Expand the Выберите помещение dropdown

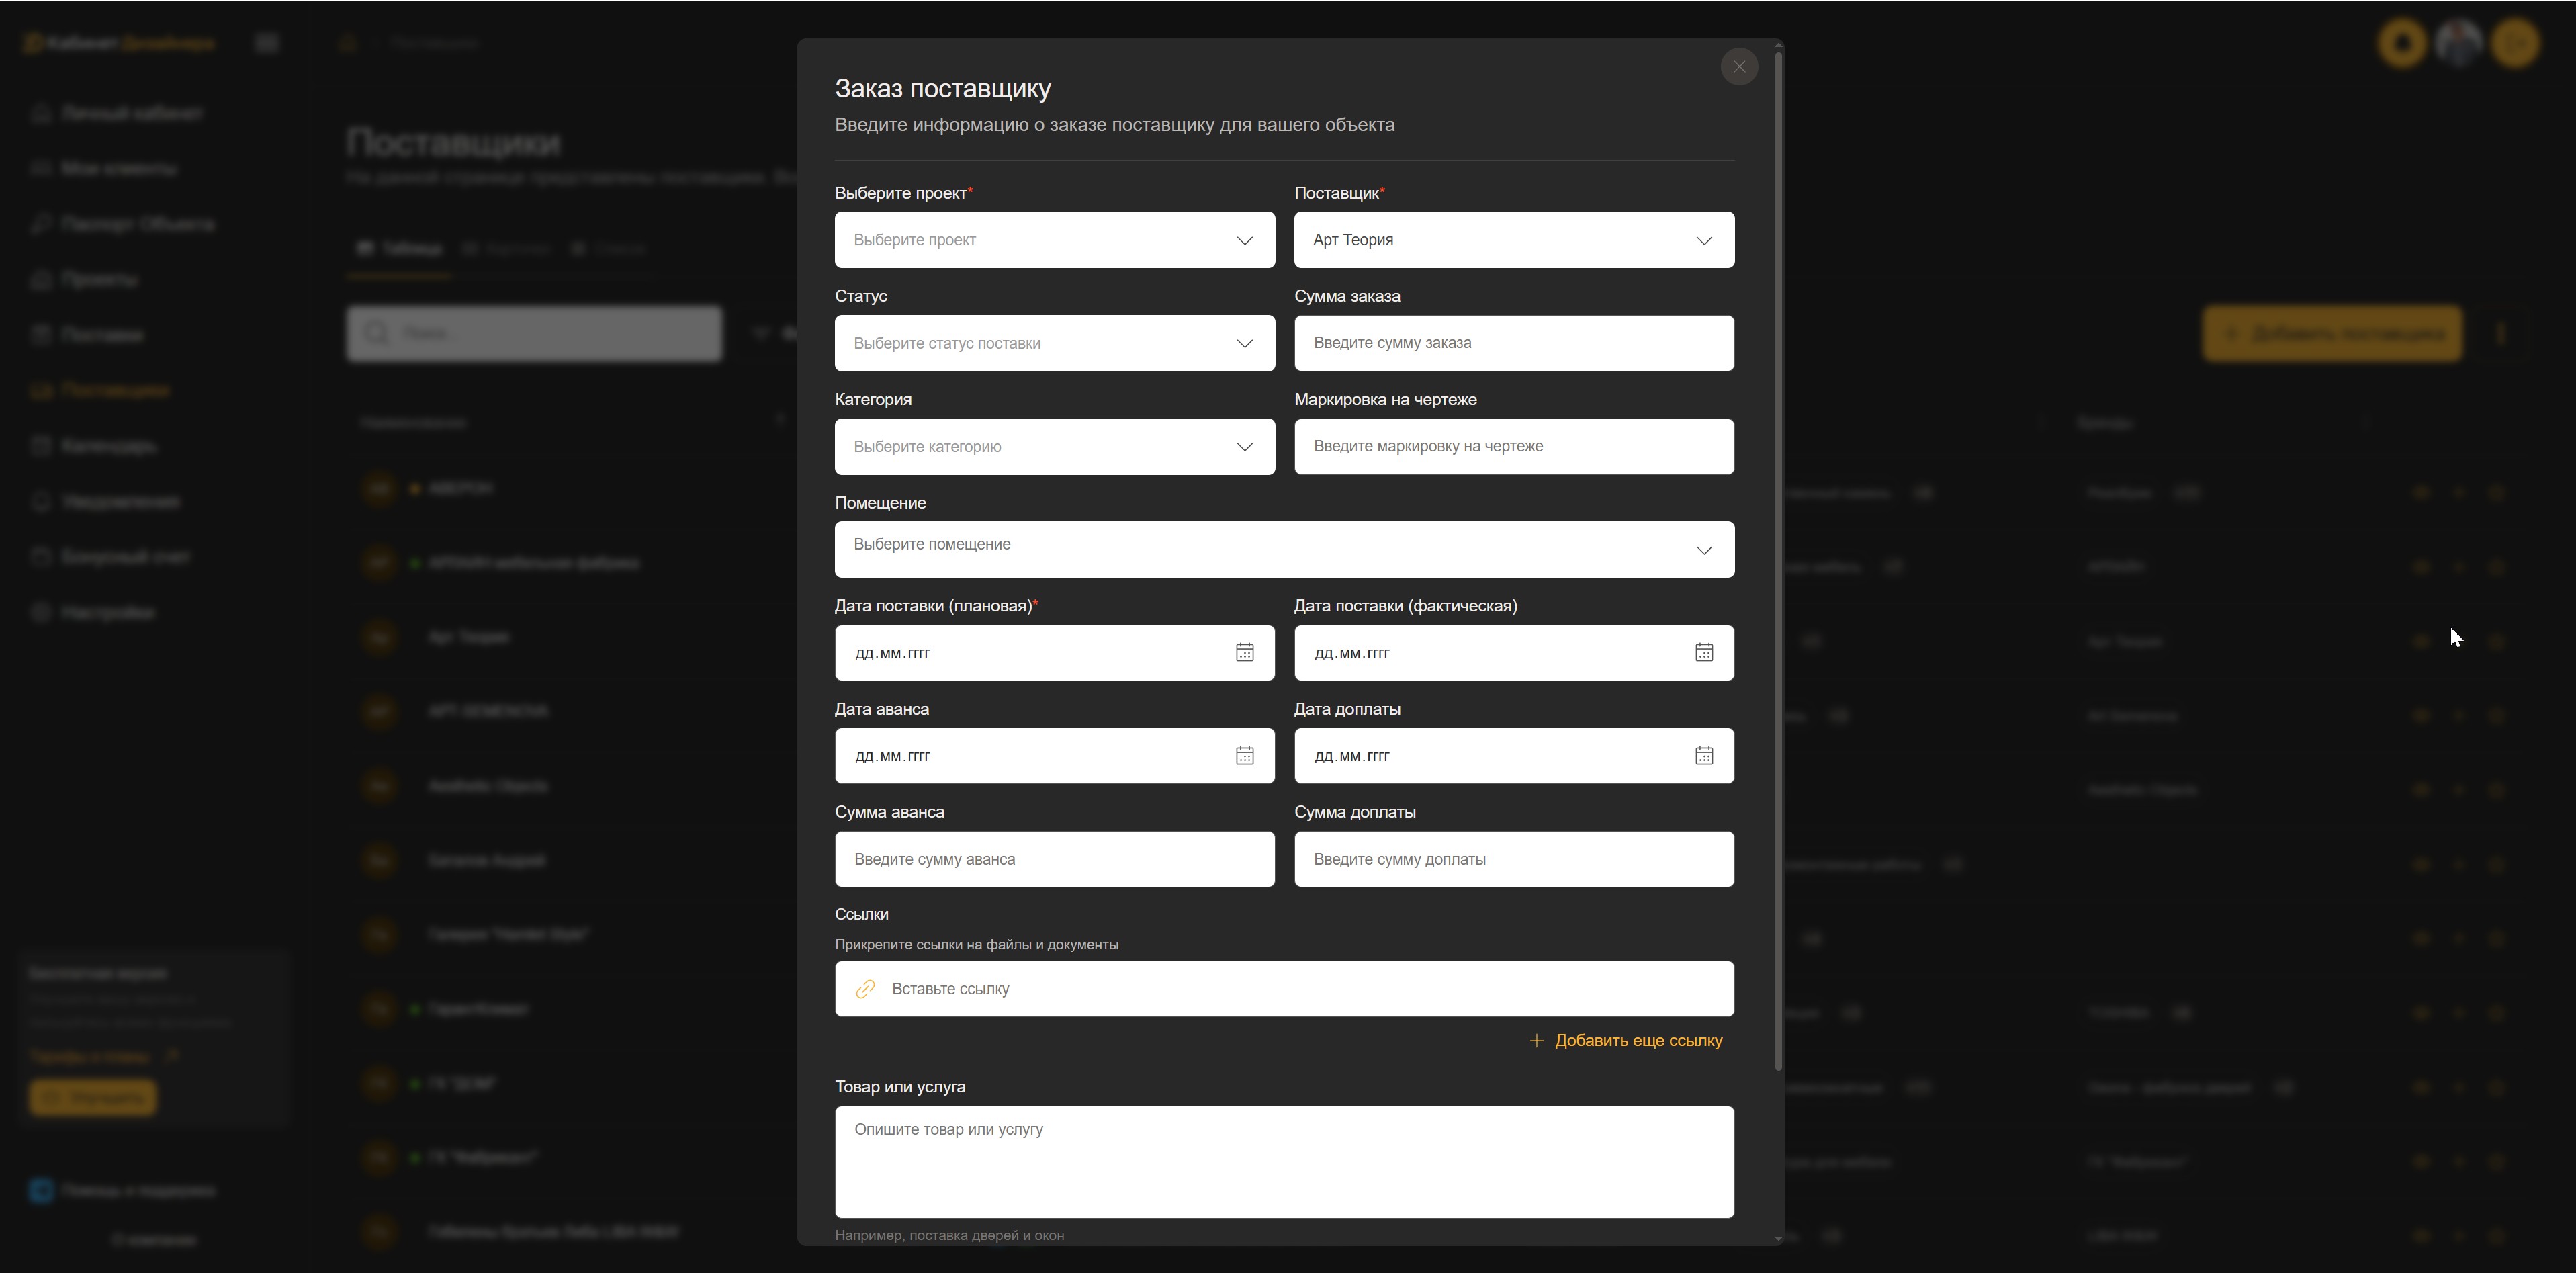(1283, 549)
